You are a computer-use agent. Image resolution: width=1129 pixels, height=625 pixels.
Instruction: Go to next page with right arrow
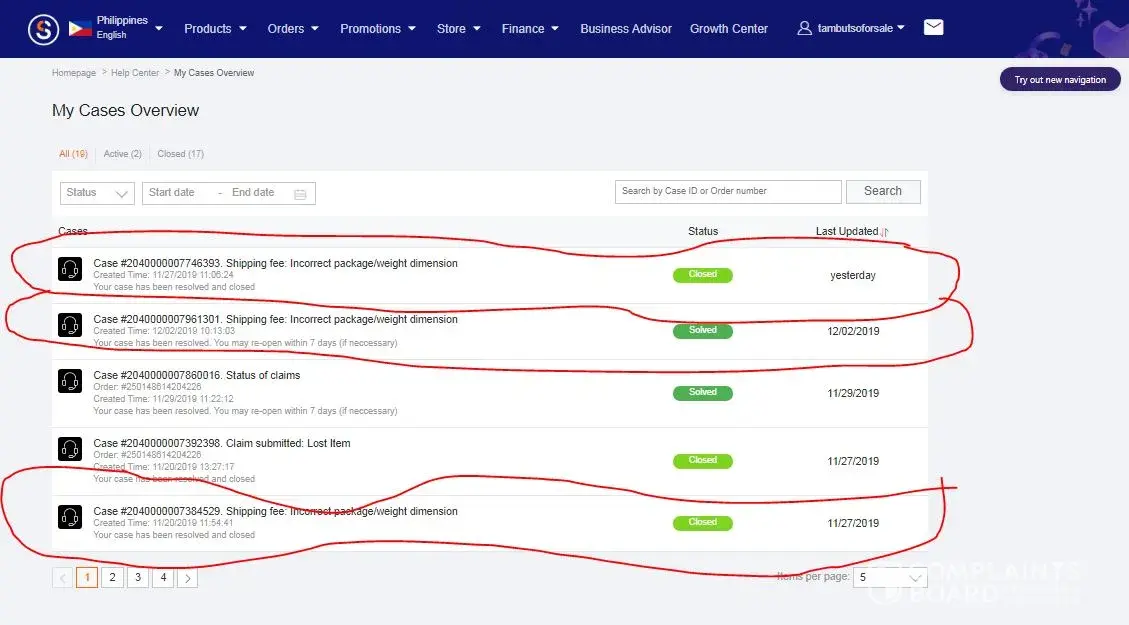coord(188,578)
